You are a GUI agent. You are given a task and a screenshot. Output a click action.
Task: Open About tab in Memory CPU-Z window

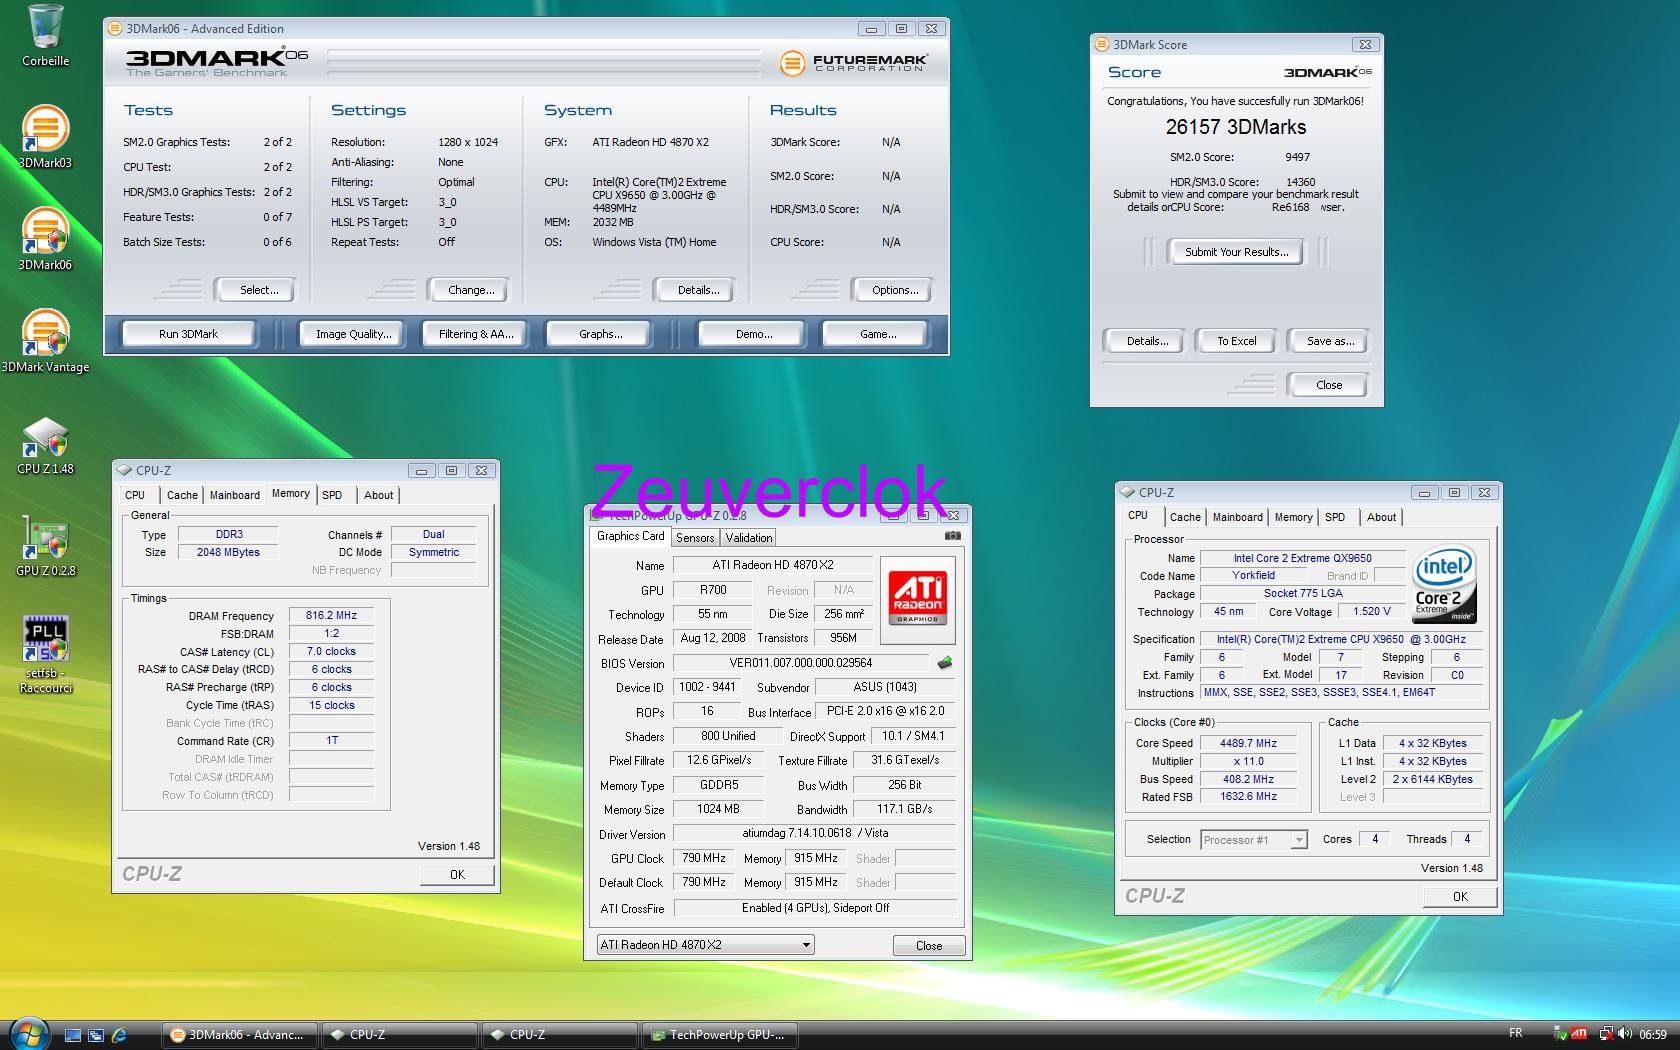click(378, 495)
